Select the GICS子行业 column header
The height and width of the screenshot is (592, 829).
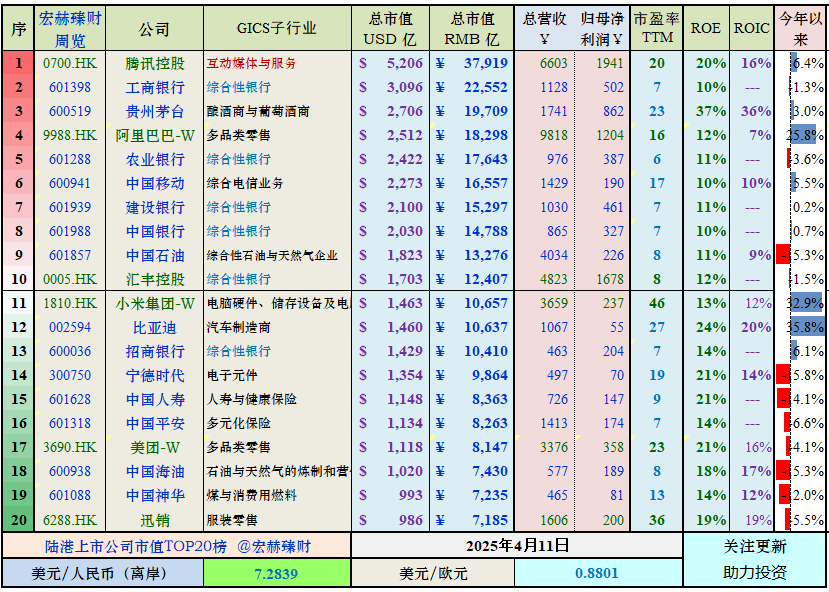[x=277, y=29]
